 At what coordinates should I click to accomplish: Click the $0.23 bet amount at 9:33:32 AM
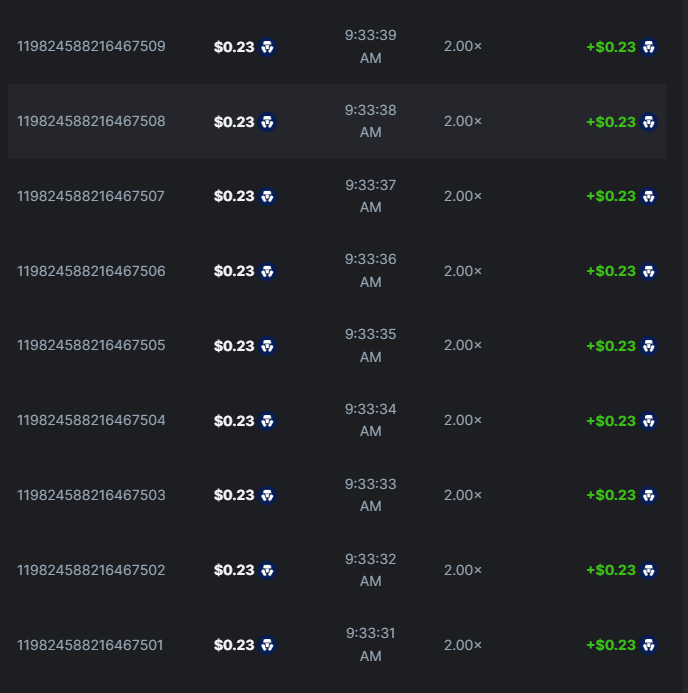point(234,570)
